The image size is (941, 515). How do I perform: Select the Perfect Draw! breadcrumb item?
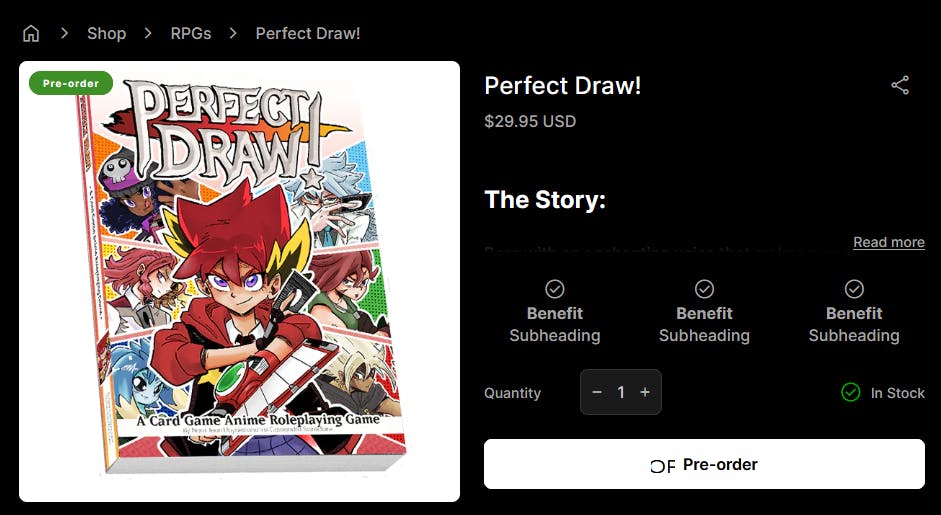[308, 34]
